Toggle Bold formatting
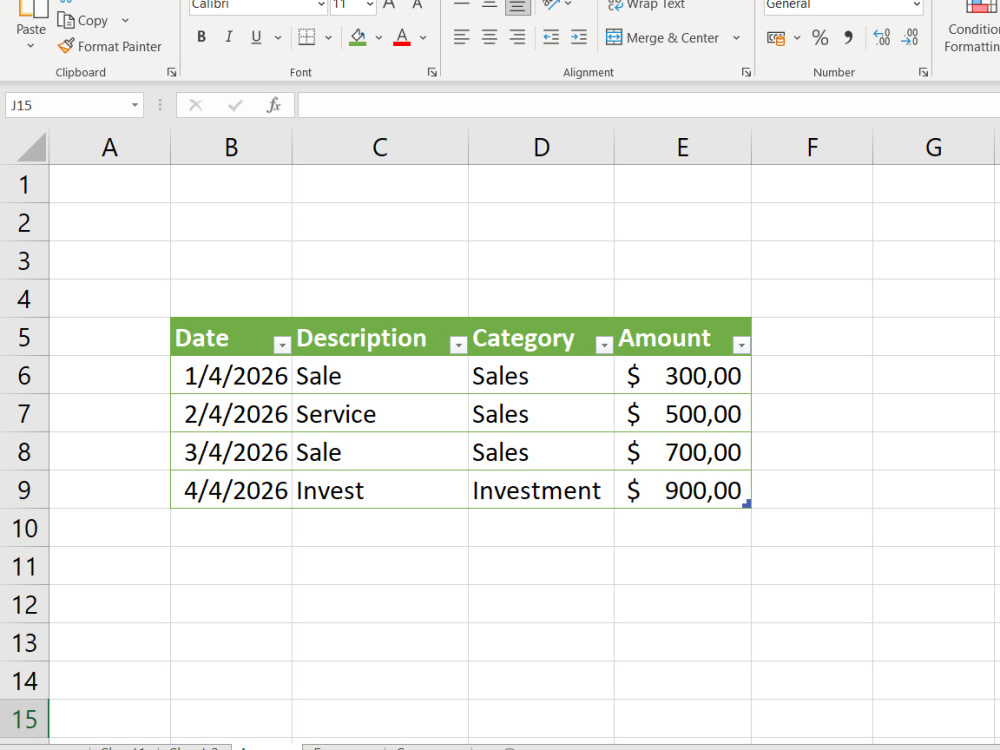The width and height of the screenshot is (1000, 750). [201, 37]
